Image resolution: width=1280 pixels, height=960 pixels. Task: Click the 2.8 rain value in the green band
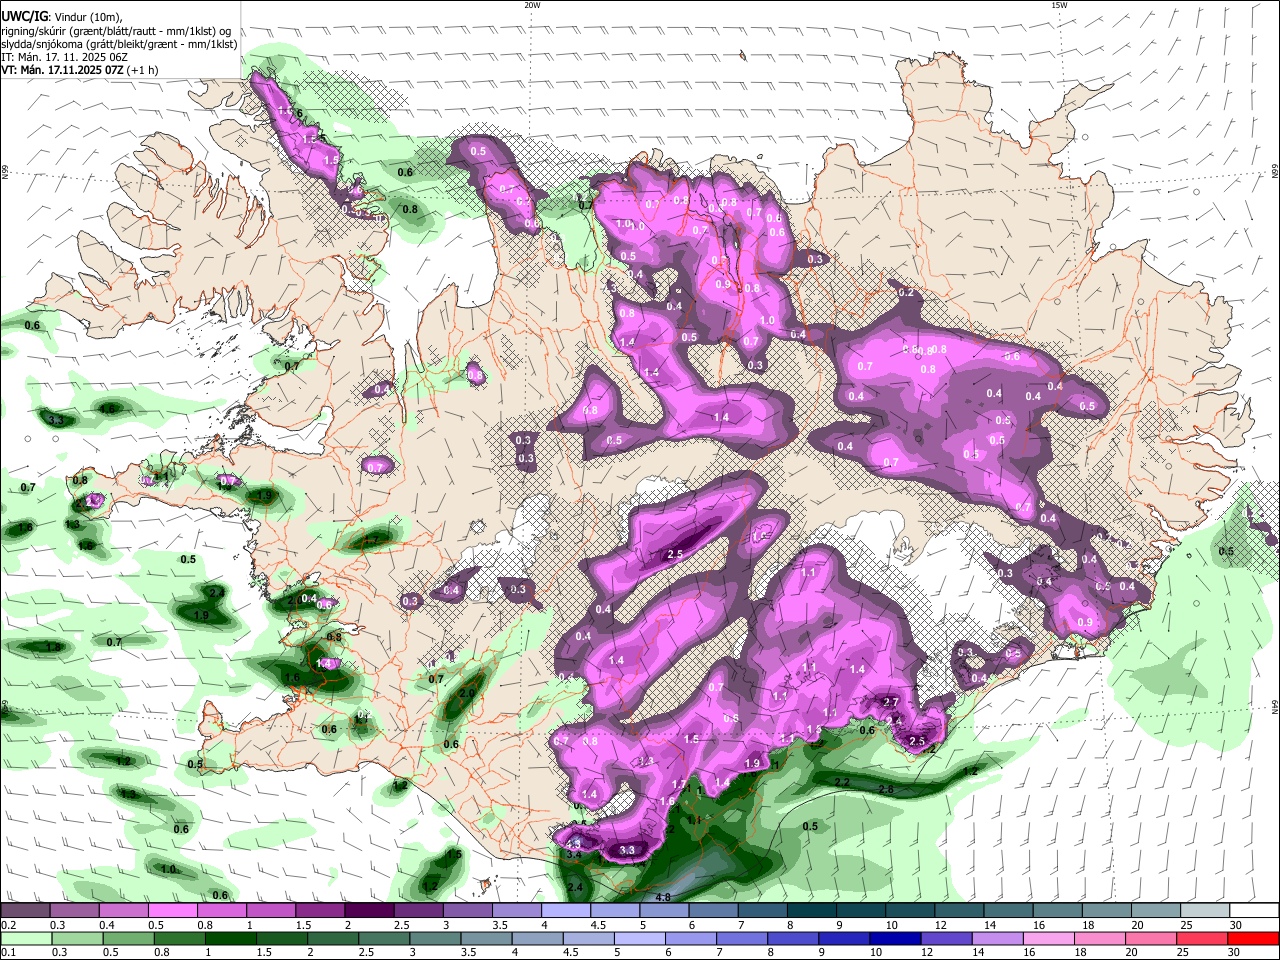point(885,790)
